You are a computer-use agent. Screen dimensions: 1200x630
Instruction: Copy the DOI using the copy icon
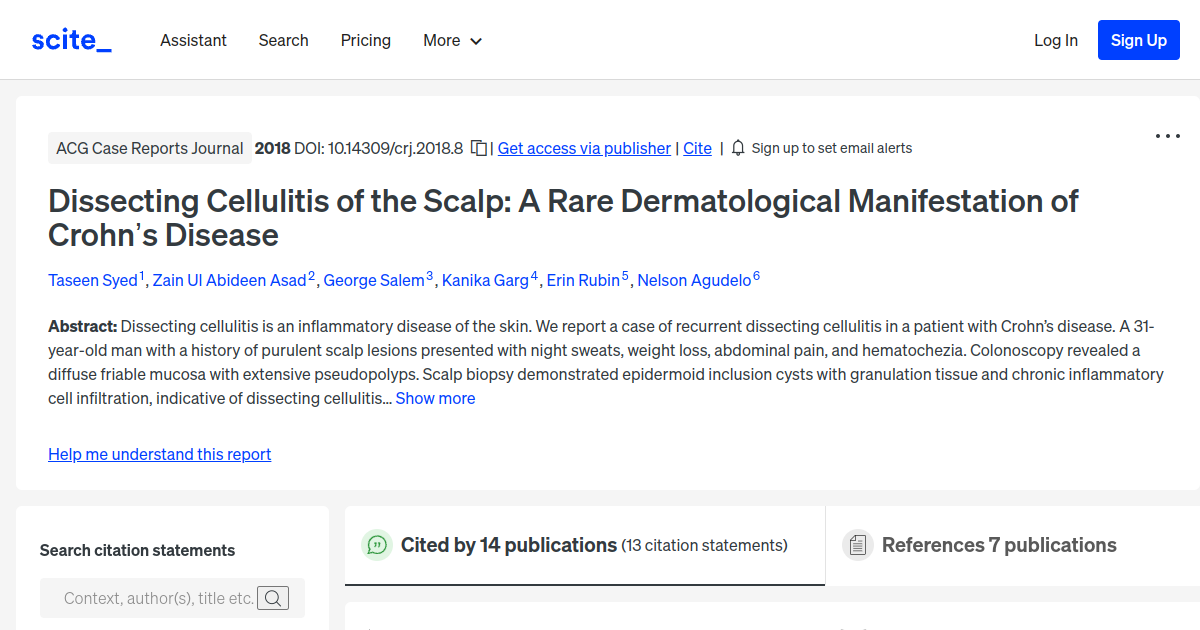(478, 147)
